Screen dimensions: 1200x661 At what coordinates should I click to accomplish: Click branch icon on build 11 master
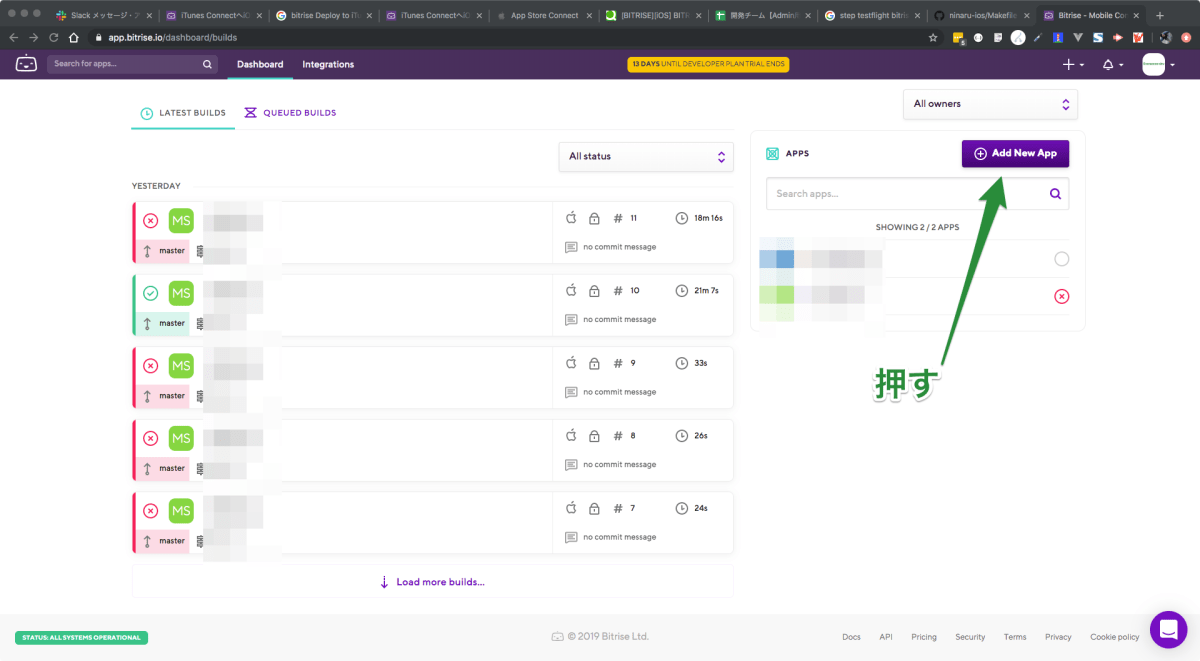pos(147,251)
